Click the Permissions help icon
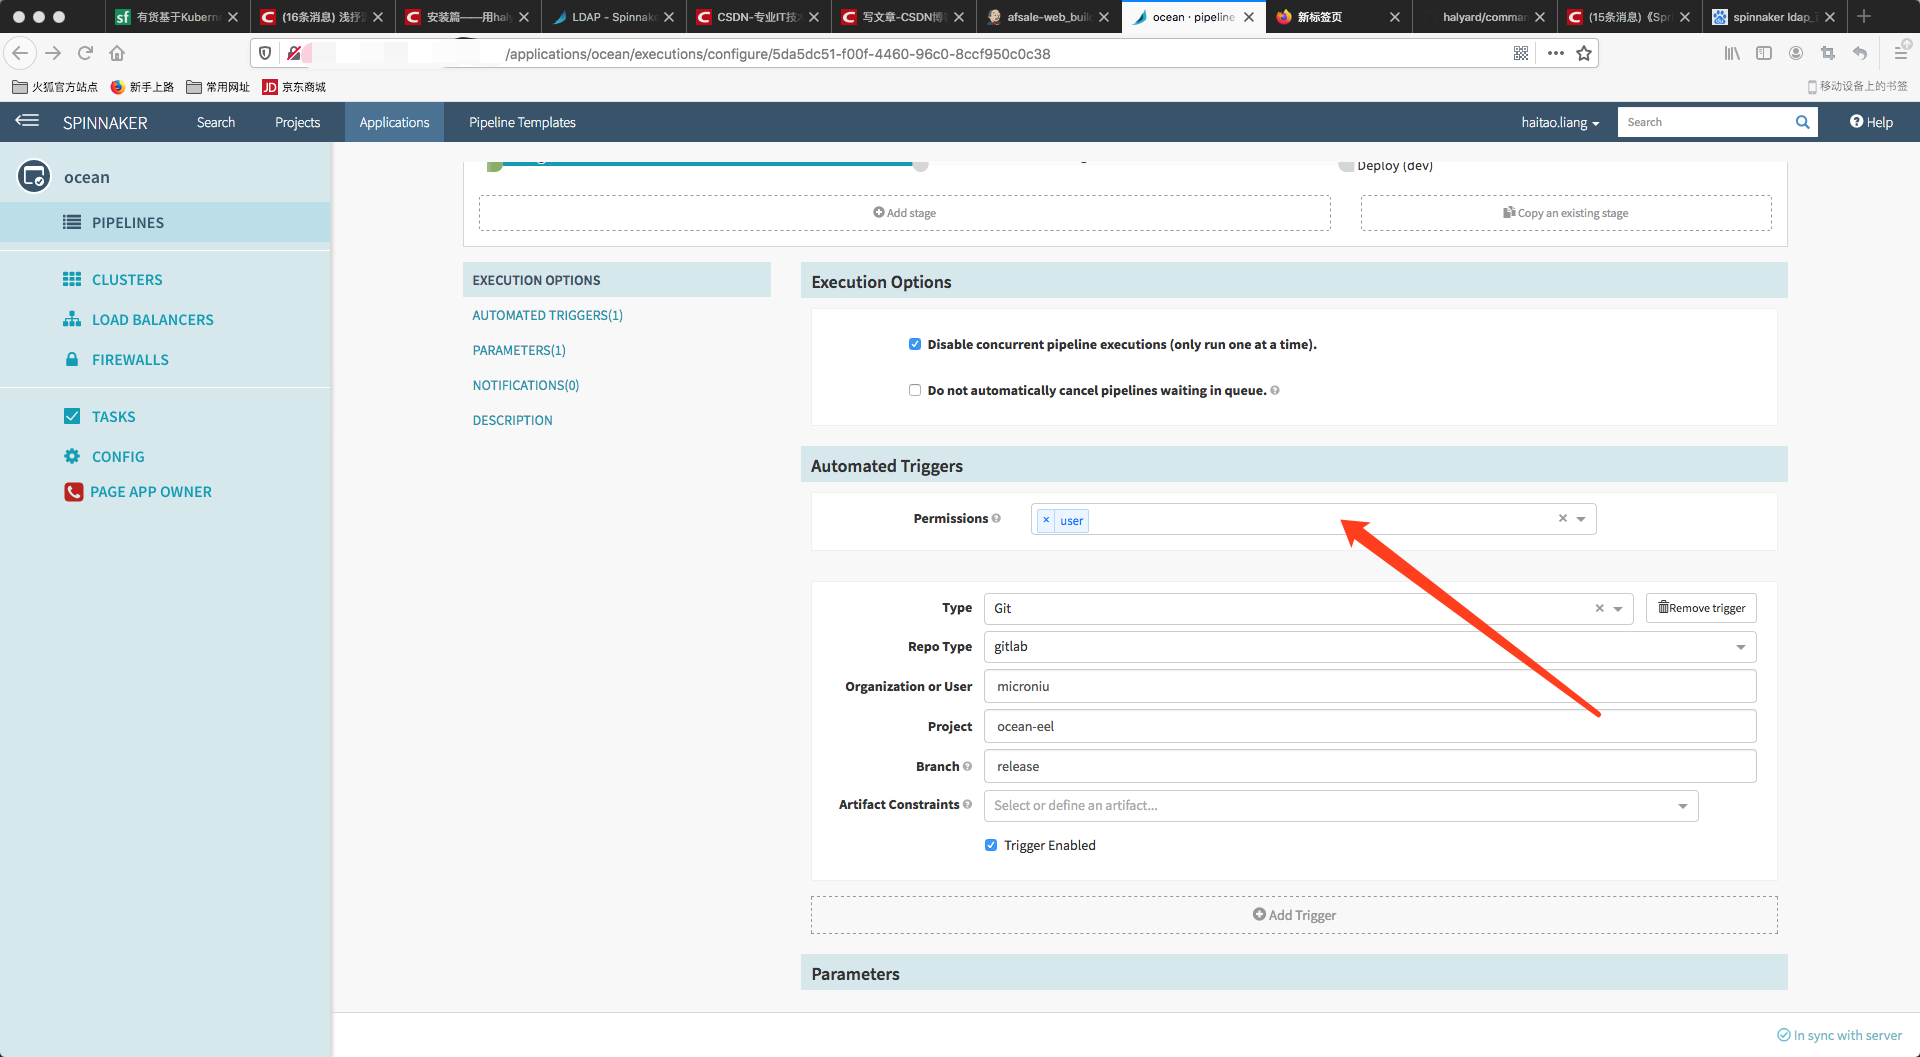The height and width of the screenshot is (1057, 1920). tap(996, 518)
